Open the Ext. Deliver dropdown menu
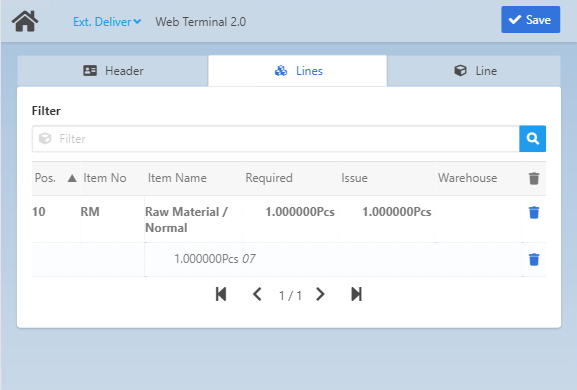The width and height of the screenshot is (577, 390). [x=107, y=22]
